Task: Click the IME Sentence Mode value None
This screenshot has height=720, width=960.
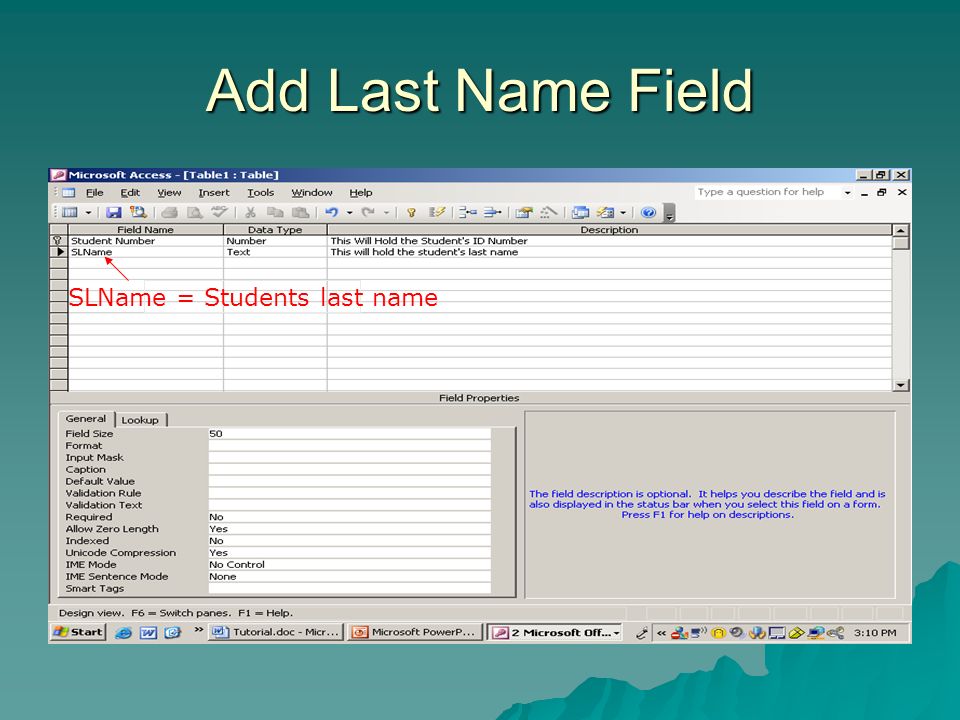Action: coord(350,576)
